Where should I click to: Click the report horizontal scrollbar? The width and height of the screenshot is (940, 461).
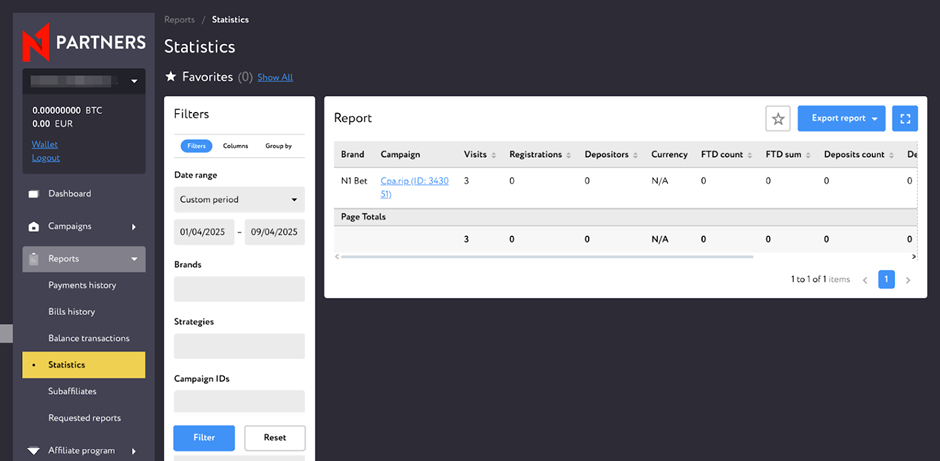click(x=545, y=257)
